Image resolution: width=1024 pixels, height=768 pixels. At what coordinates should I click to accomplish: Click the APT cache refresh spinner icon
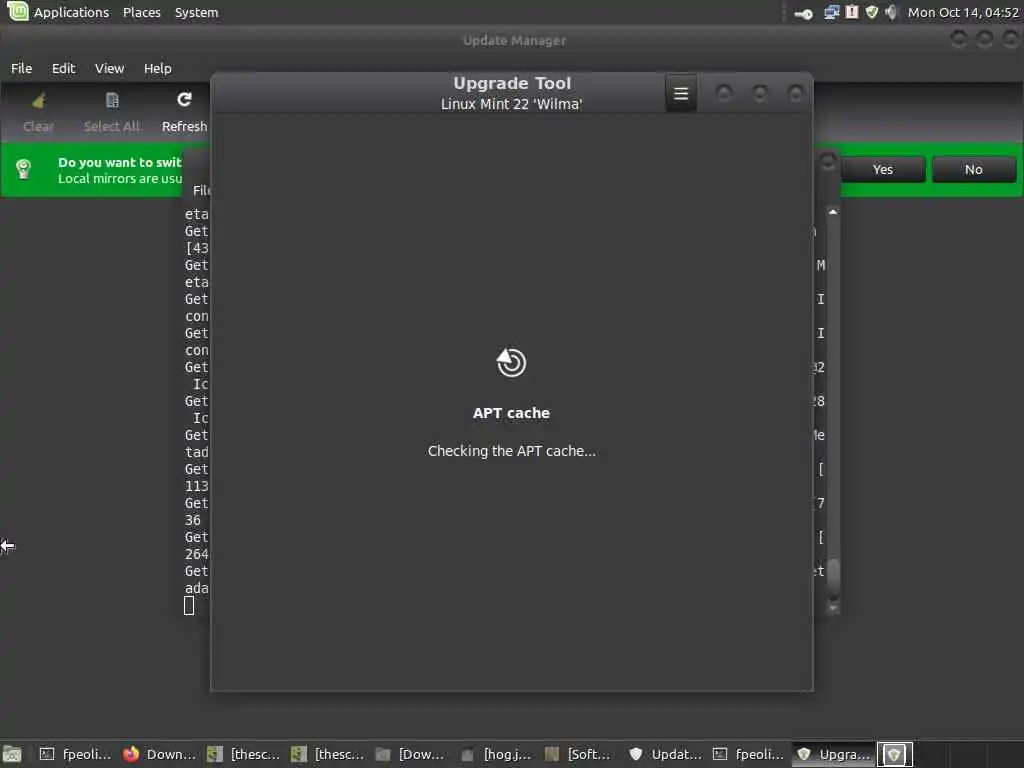pyautogui.click(x=511, y=362)
